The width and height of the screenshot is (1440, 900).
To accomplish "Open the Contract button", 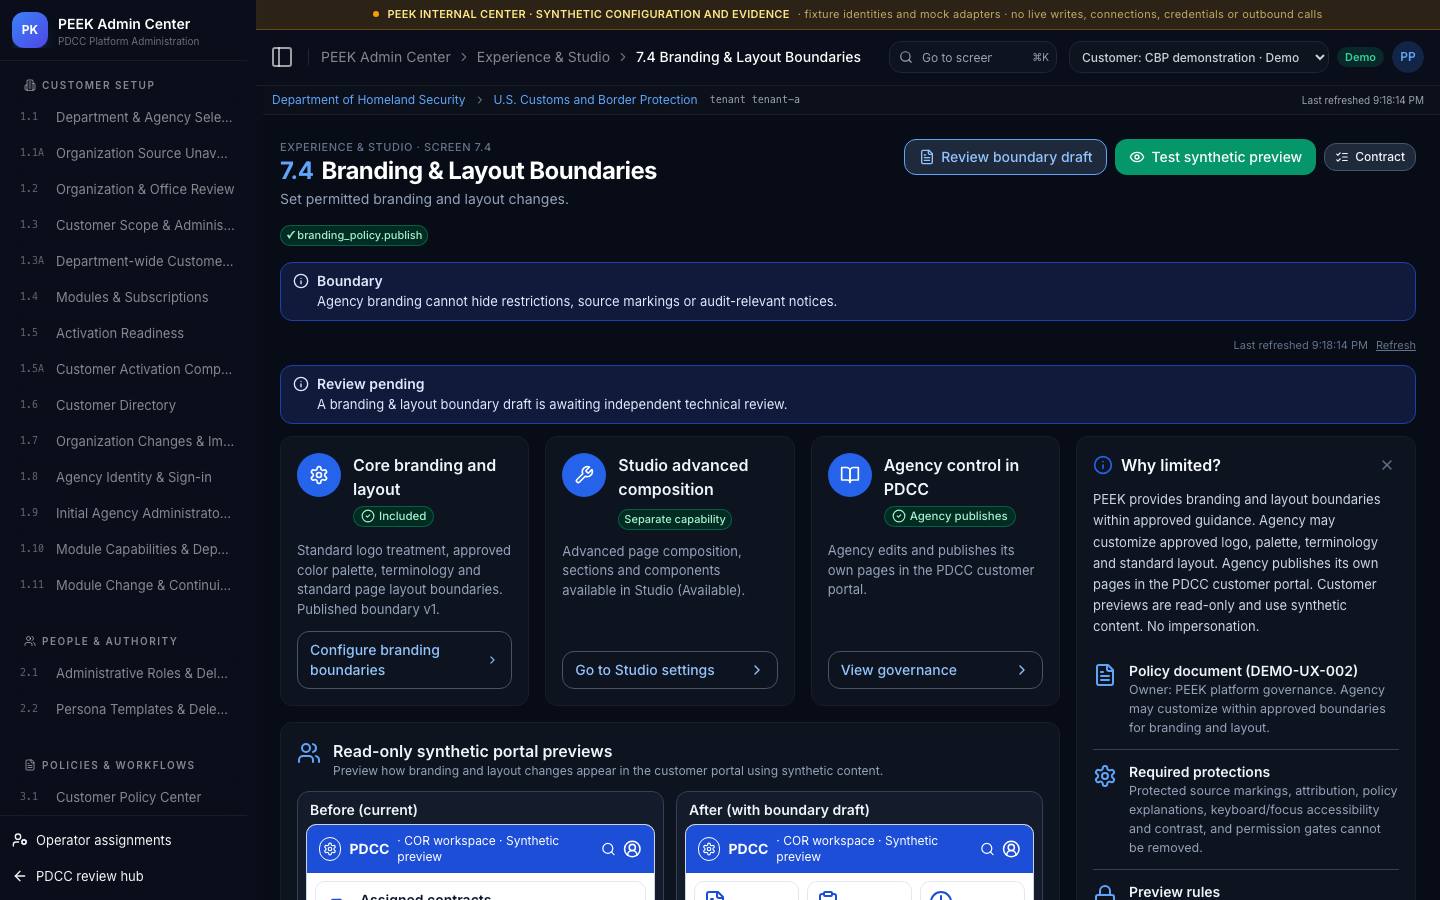I will [1370, 157].
